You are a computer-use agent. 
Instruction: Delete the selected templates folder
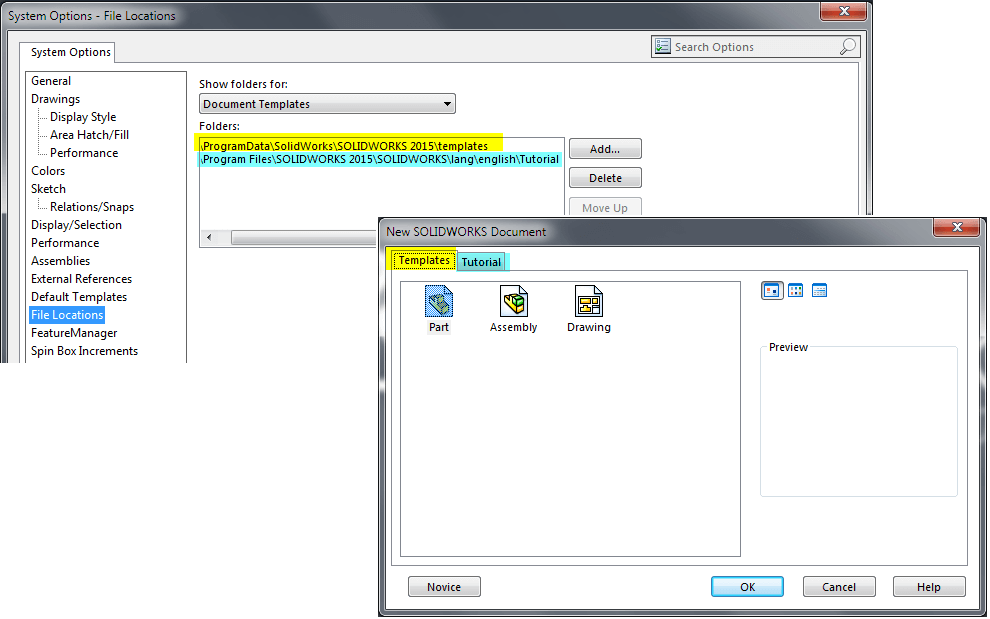pos(605,177)
